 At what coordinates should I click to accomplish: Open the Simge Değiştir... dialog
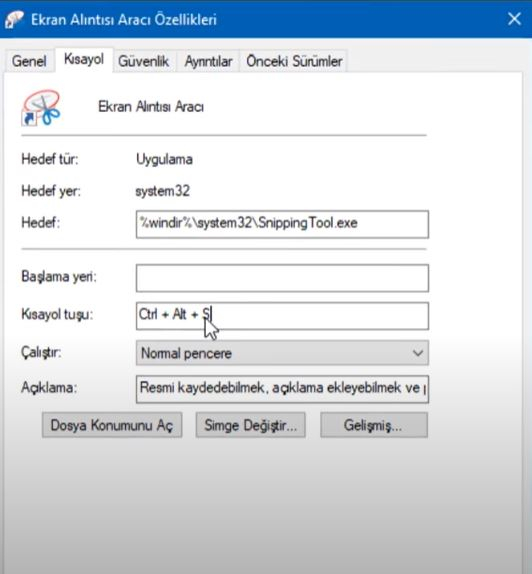[250, 425]
